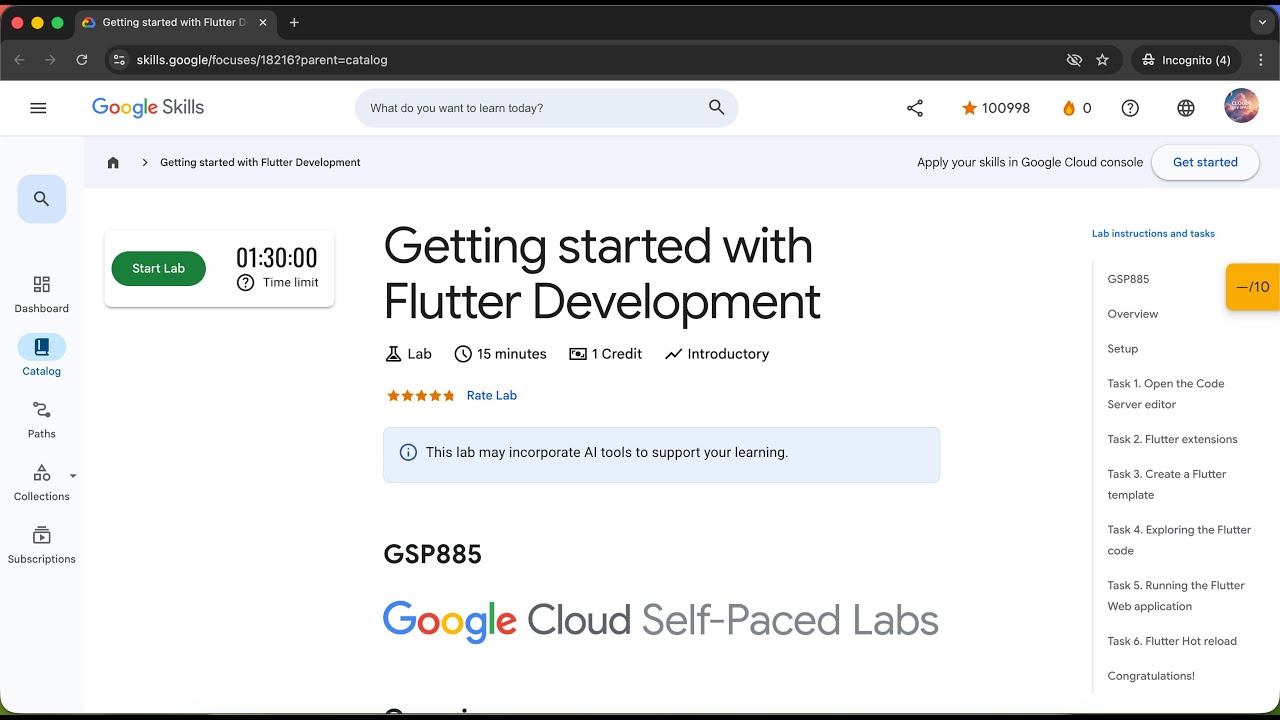Open Catalog in the sidebar
This screenshot has height=720, width=1280.
(42, 357)
